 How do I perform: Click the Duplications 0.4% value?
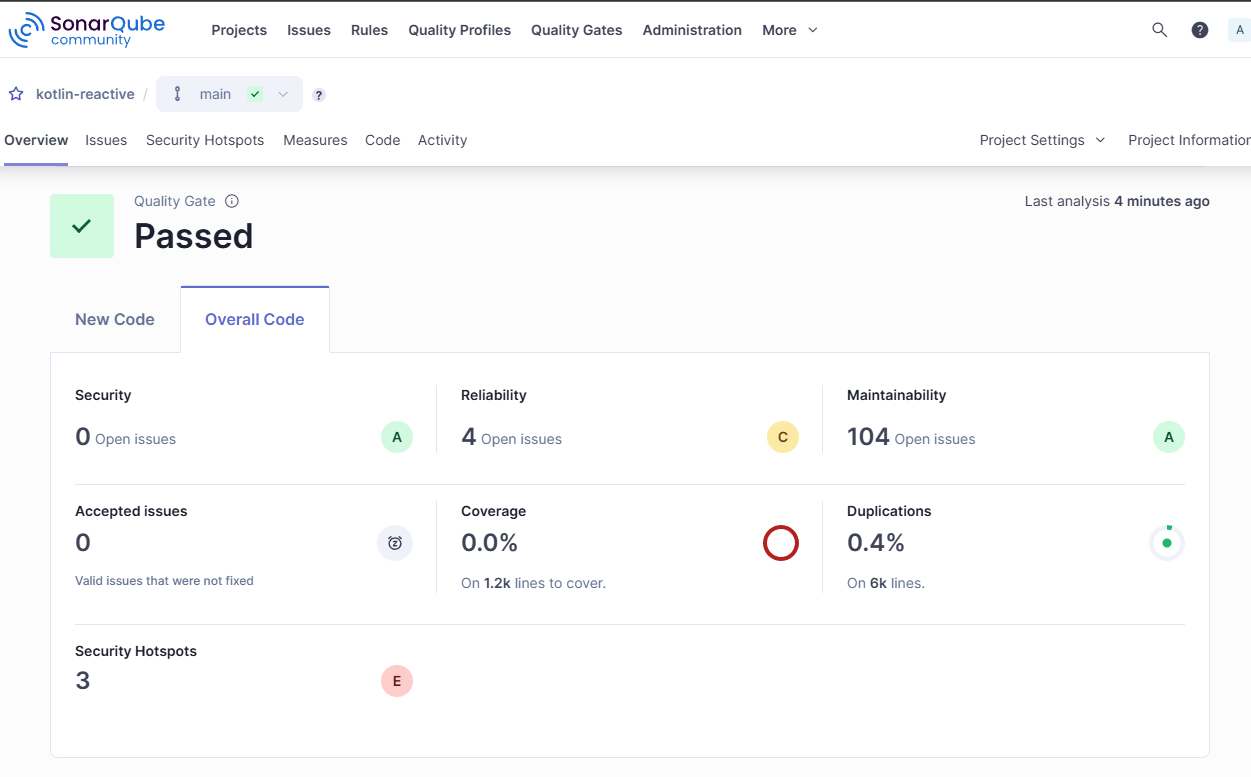click(876, 543)
